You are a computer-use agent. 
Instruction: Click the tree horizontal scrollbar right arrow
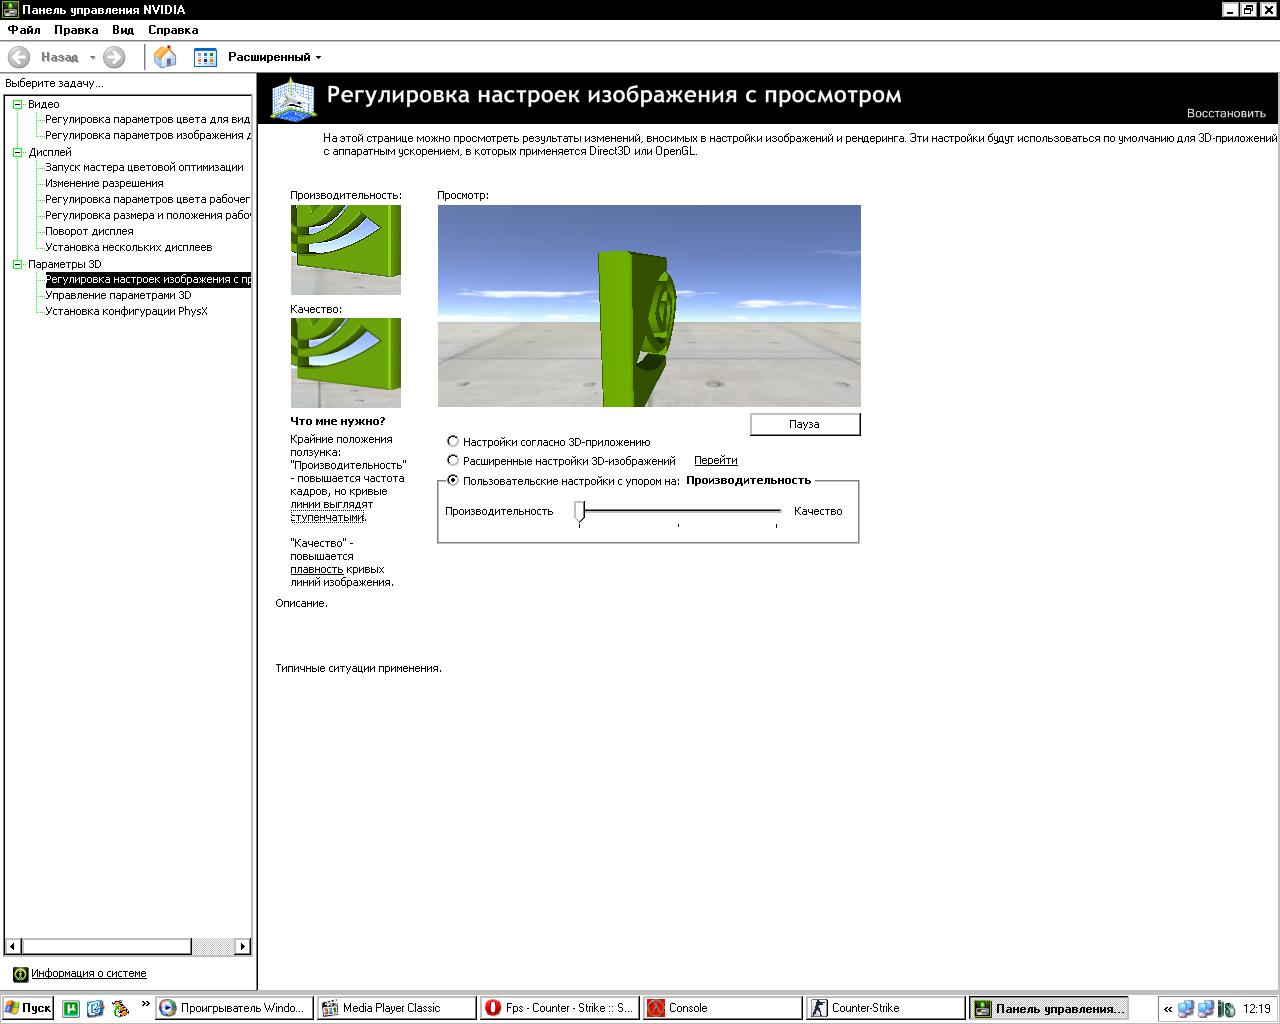(x=242, y=946)
